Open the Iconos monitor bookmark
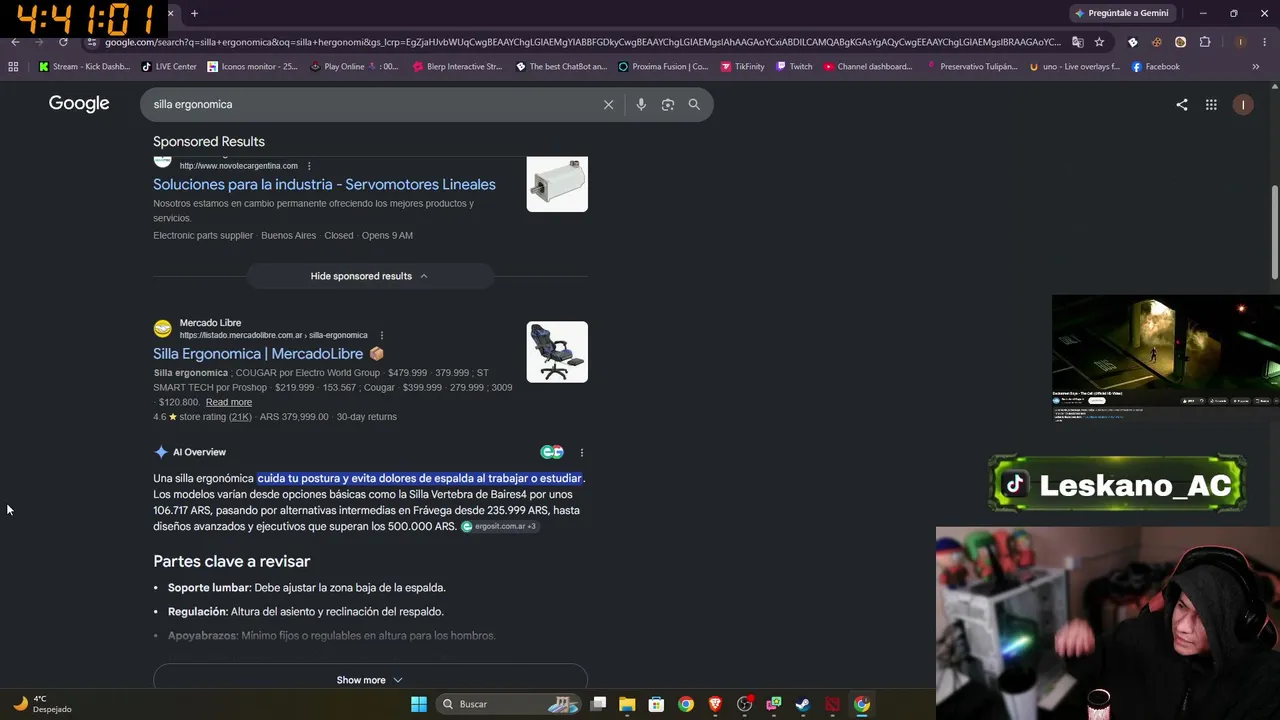Viewport: 1280px width, 720px height. [x=252, y=67]
